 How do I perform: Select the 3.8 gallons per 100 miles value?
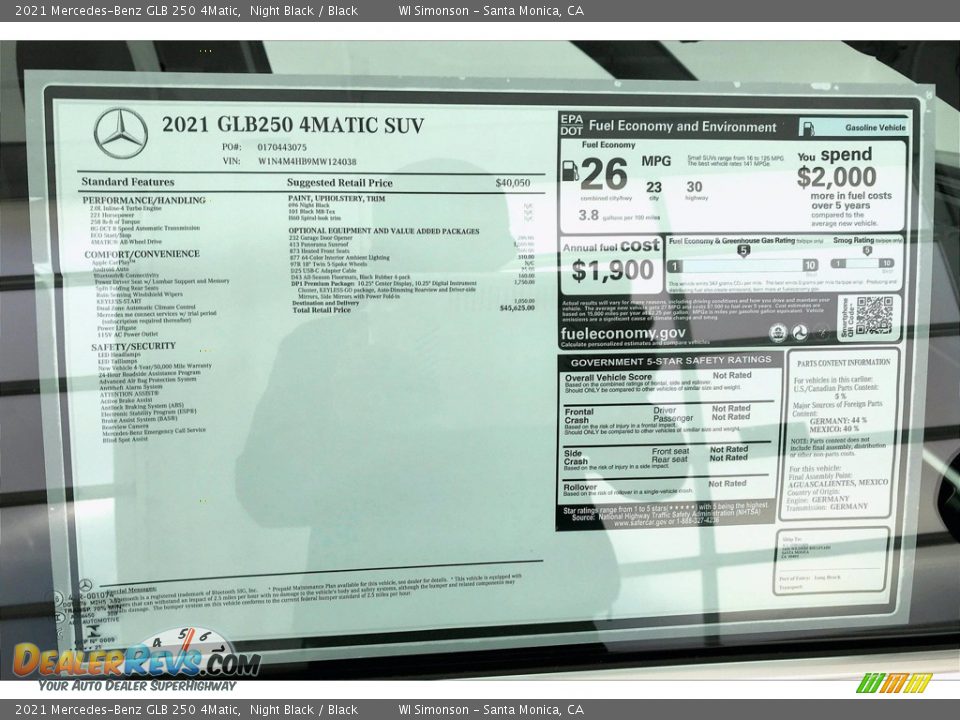pos(588,215)
